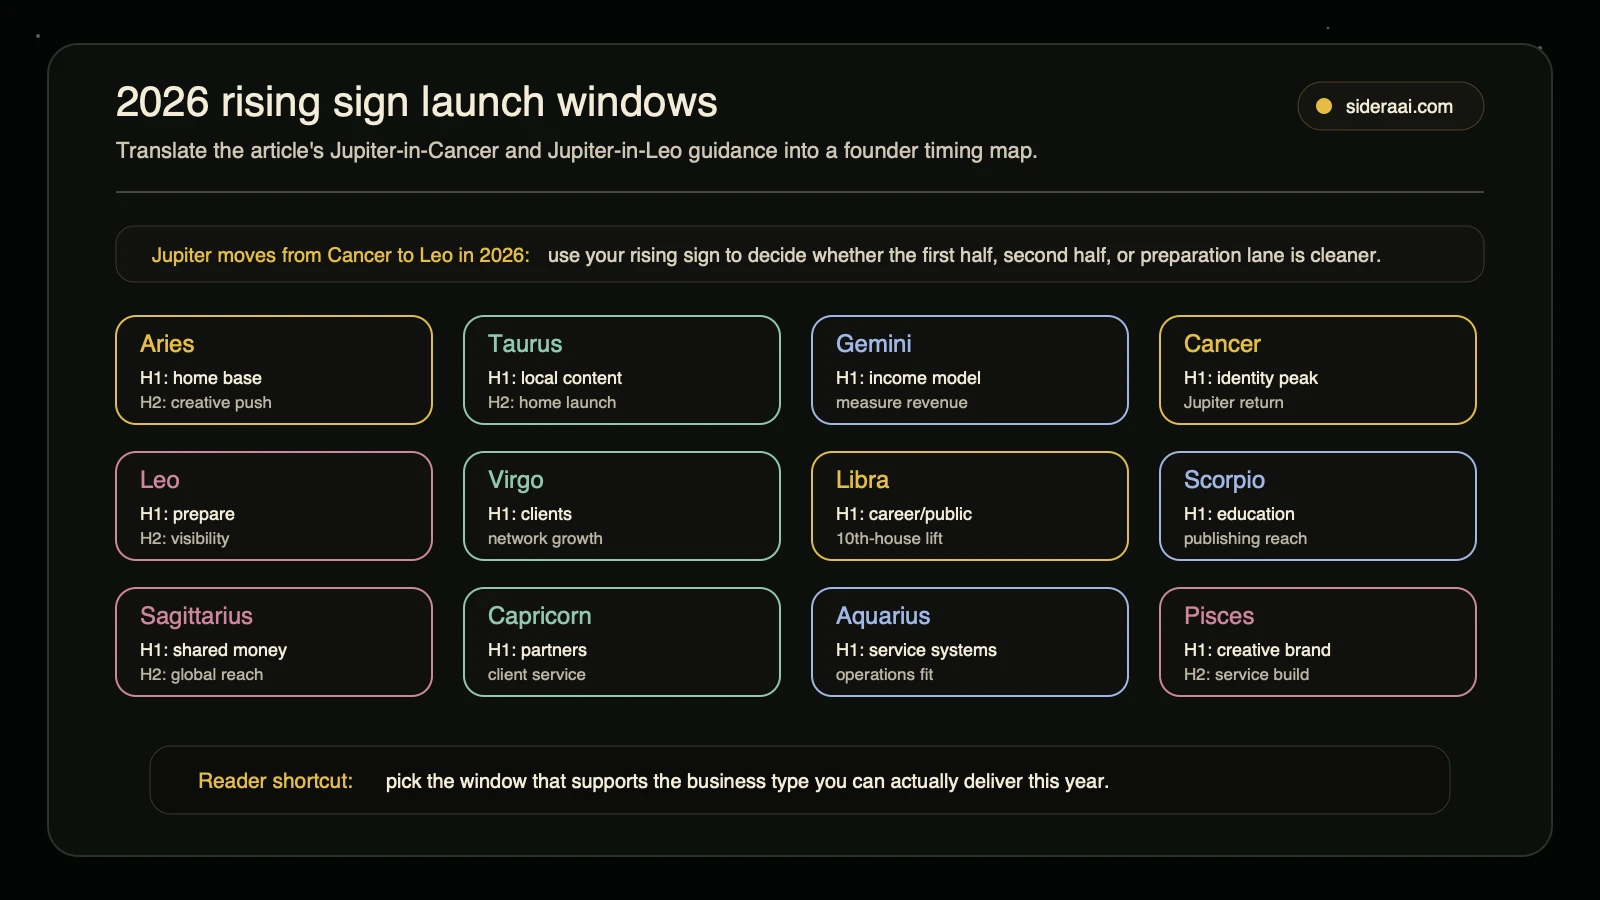
Task: Click 'Jupiter return' line
Action: 1234,402
